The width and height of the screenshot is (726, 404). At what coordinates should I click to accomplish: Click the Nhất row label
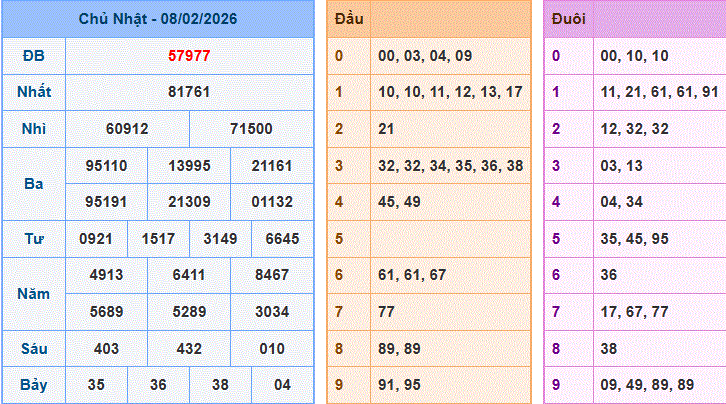tap(34, 92)
